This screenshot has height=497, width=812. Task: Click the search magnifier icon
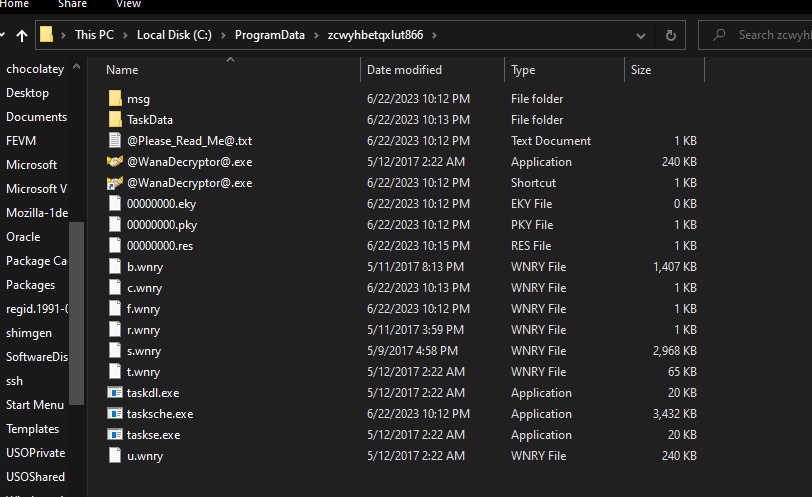click(719, 35)
